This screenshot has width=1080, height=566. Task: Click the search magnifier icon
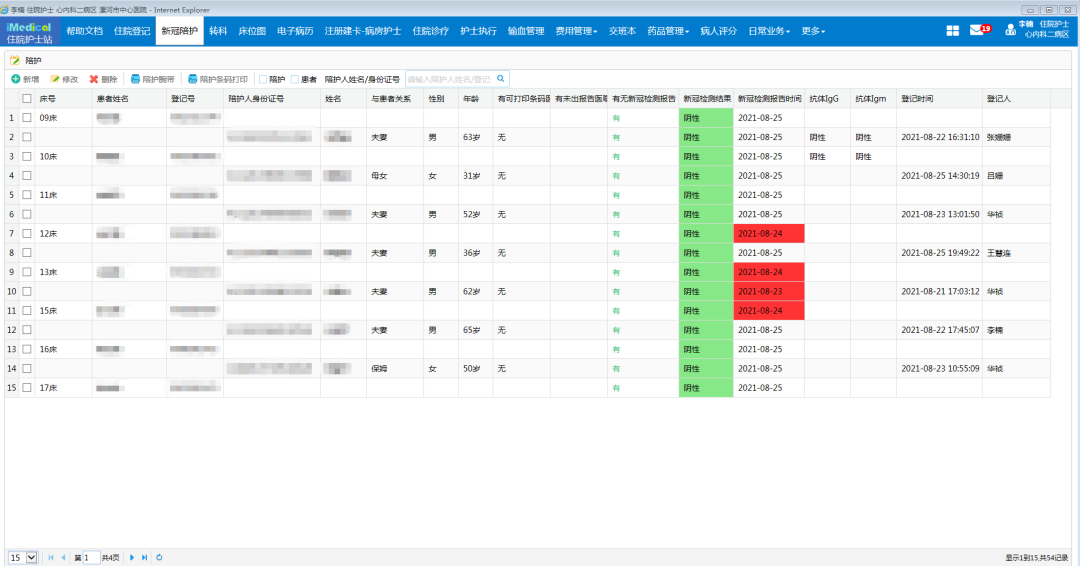pos(501,78)
